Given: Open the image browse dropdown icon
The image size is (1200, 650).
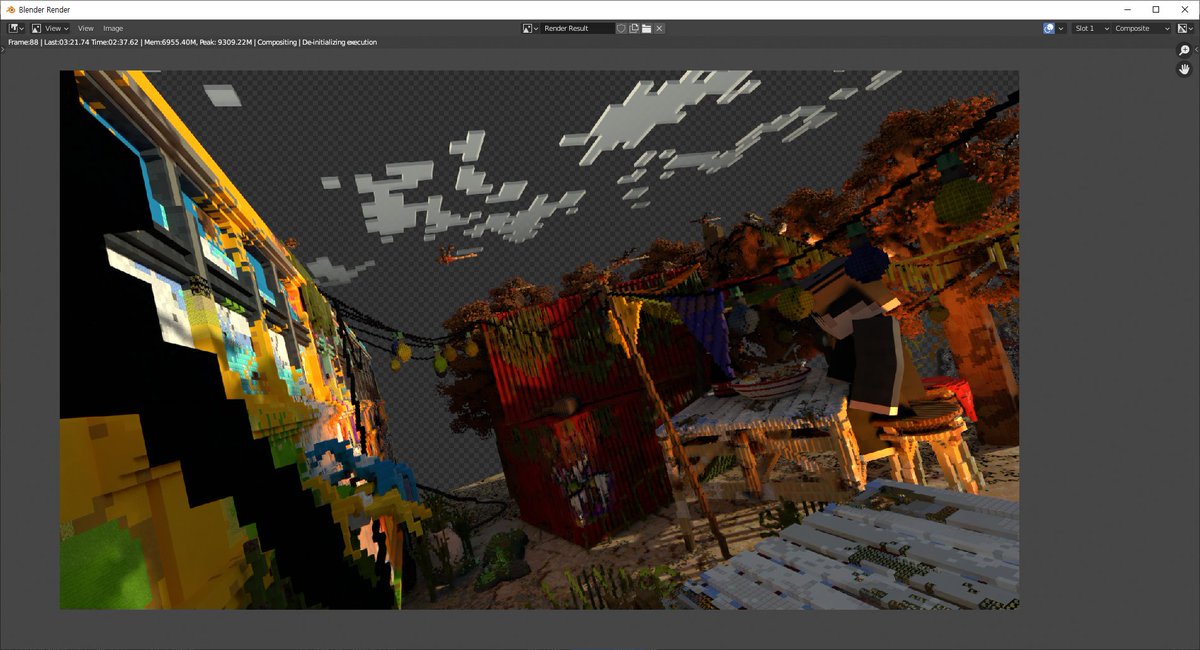Looking at the screenshot, I should point(531,28).
